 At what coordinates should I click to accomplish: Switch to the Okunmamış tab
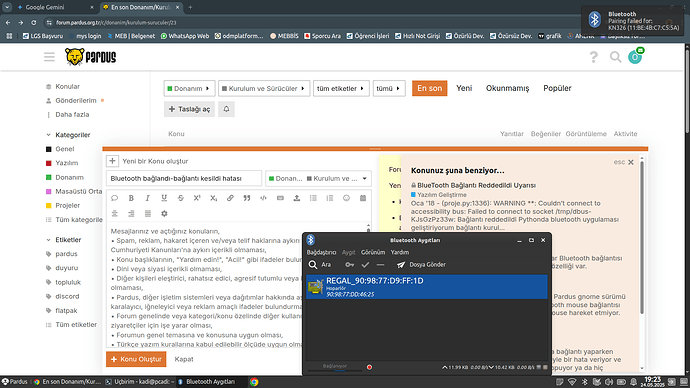(507, 88)
